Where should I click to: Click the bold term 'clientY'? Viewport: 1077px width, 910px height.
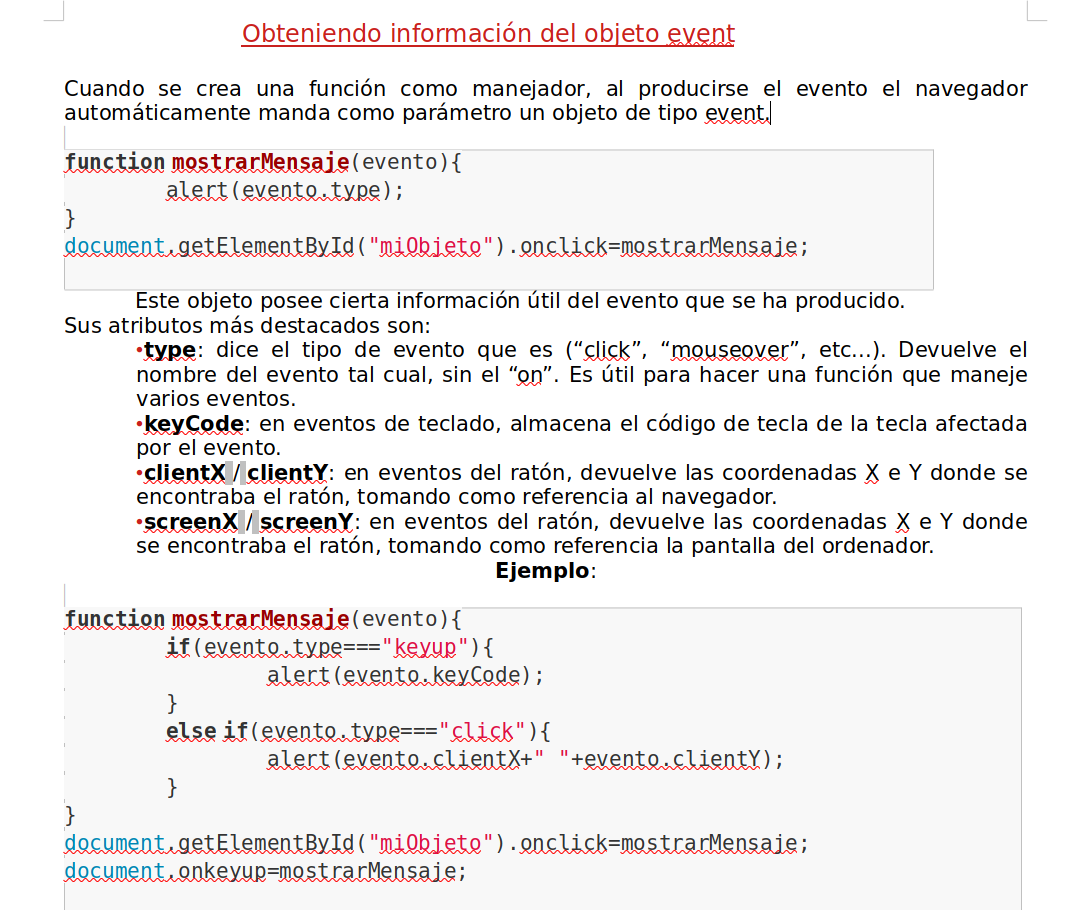click(287, 473)
